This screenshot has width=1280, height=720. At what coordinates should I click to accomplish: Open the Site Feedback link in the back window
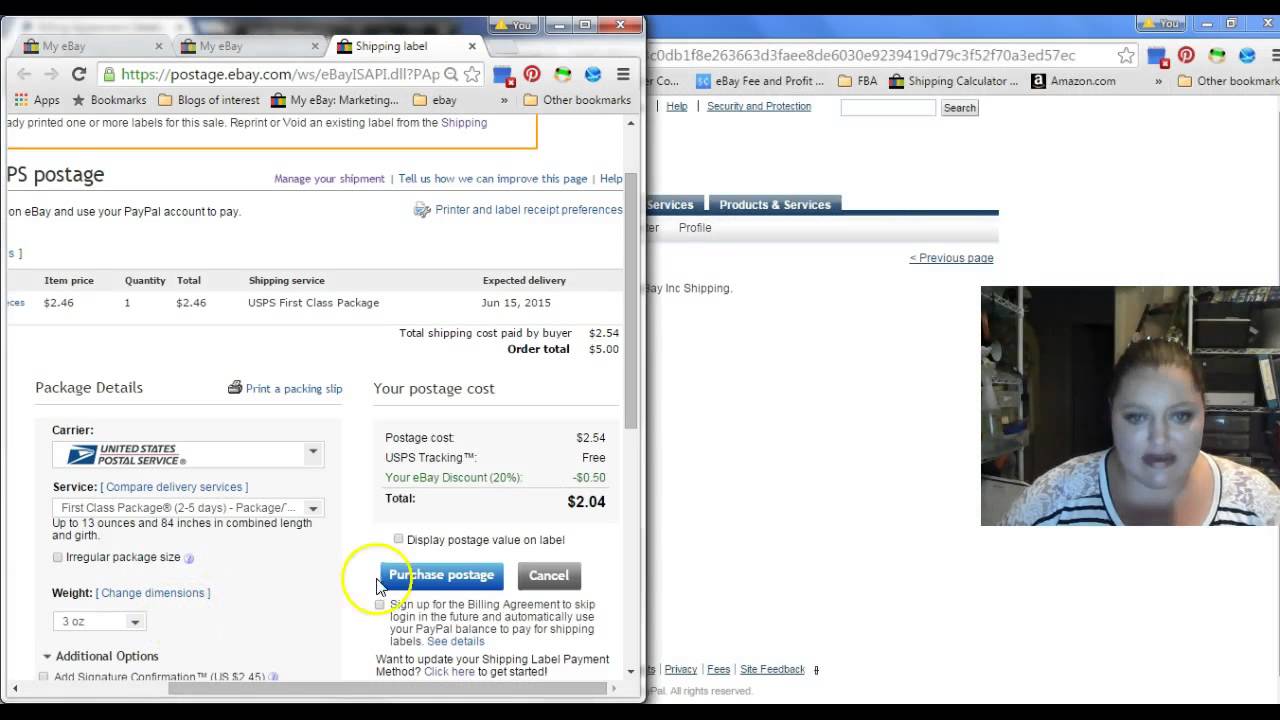click(x=772, y=670)
